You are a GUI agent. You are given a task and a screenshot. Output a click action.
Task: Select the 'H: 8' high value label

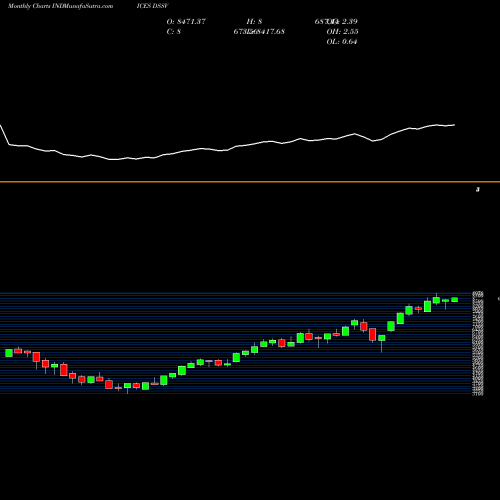click(254, 21)
